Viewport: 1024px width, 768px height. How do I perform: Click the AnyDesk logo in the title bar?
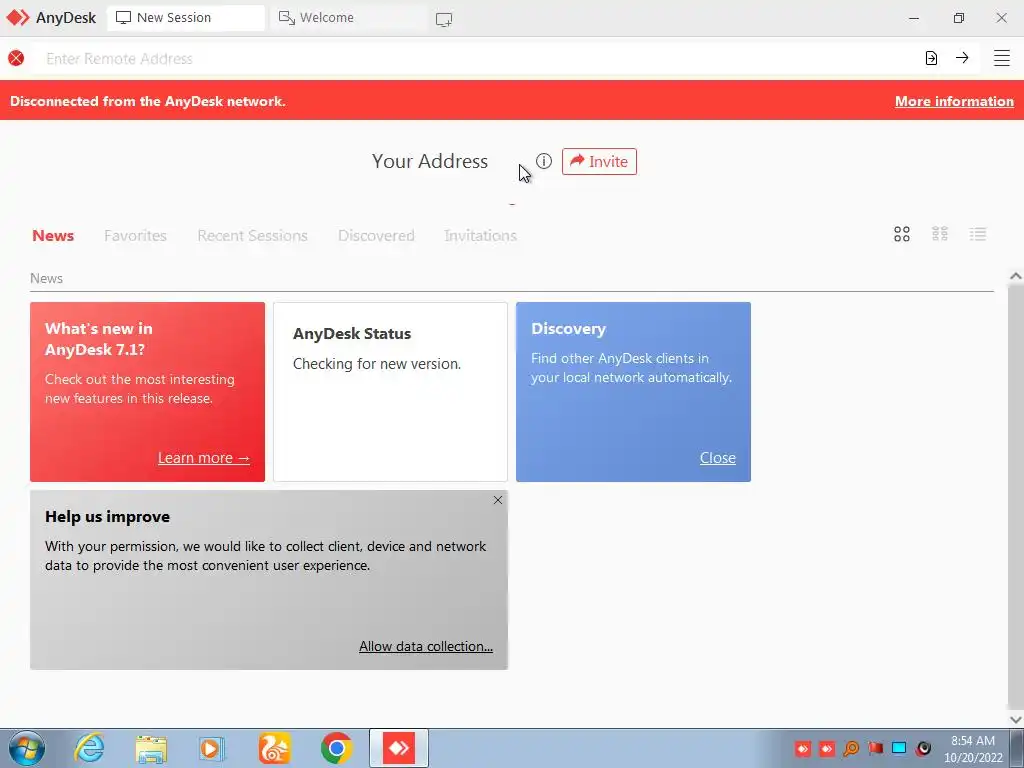click(x=18, y=18)
